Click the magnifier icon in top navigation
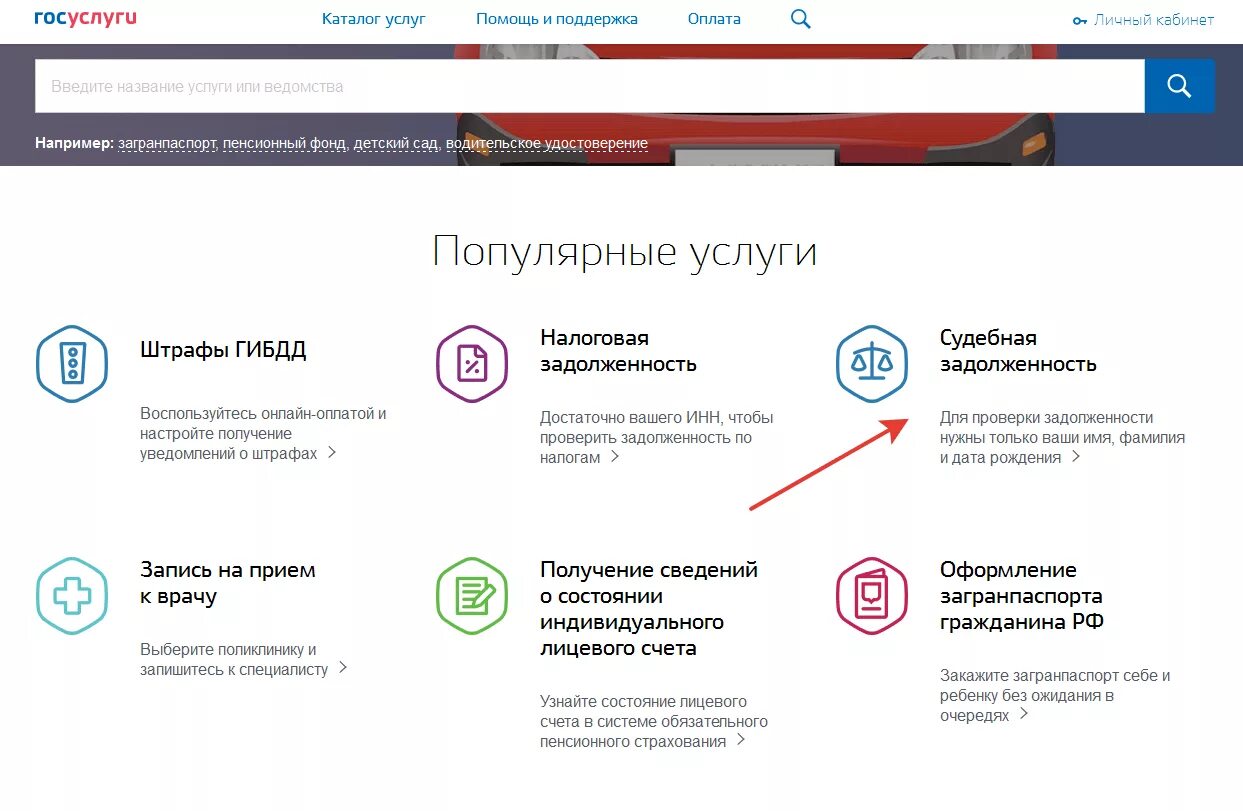 pos(800,19)
